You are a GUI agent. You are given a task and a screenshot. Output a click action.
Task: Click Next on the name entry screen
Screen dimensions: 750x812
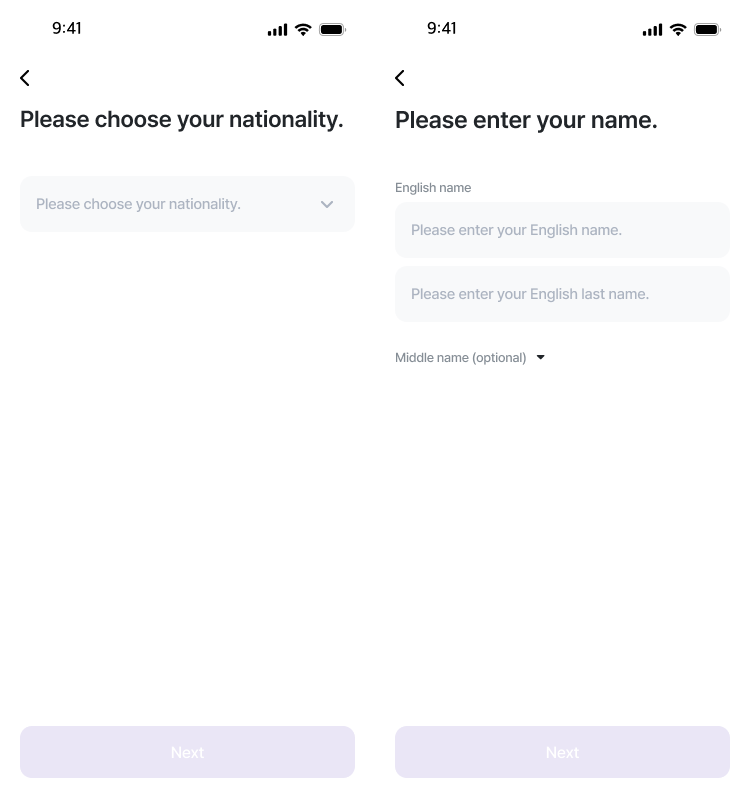(x=562, y=752)
